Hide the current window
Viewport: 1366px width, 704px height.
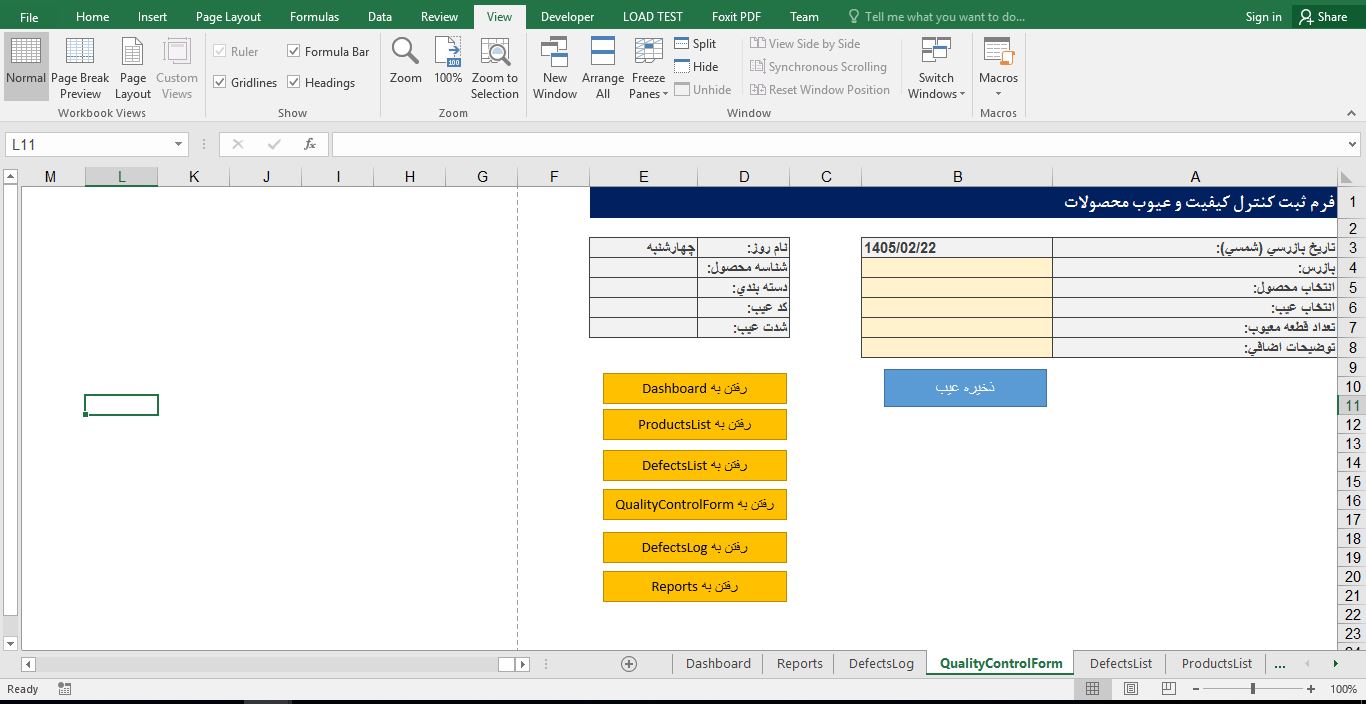[x=696, y=67]
